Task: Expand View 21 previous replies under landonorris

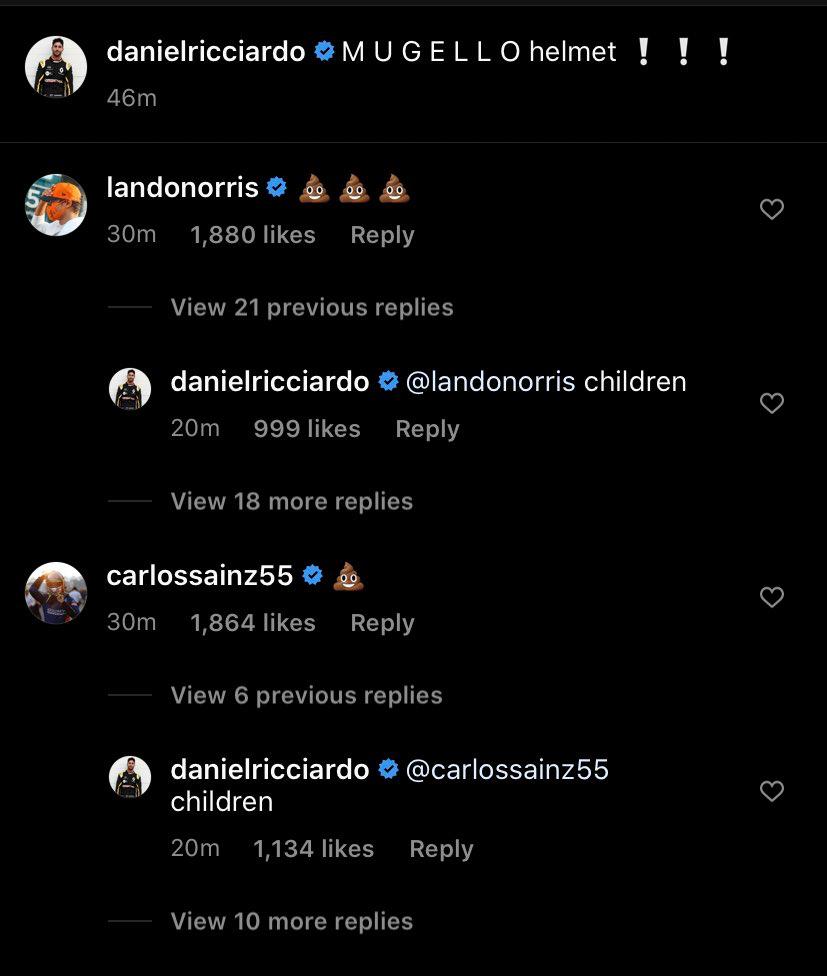Action: pos(311,307)
